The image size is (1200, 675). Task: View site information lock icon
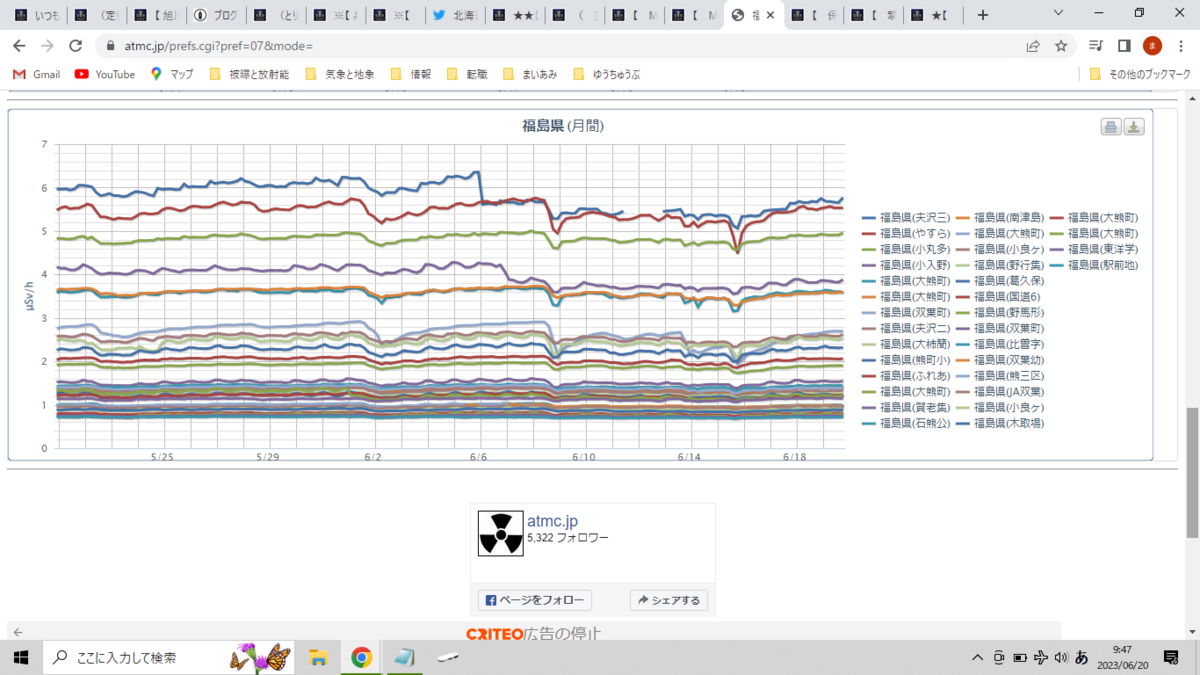tap(110, 46)
